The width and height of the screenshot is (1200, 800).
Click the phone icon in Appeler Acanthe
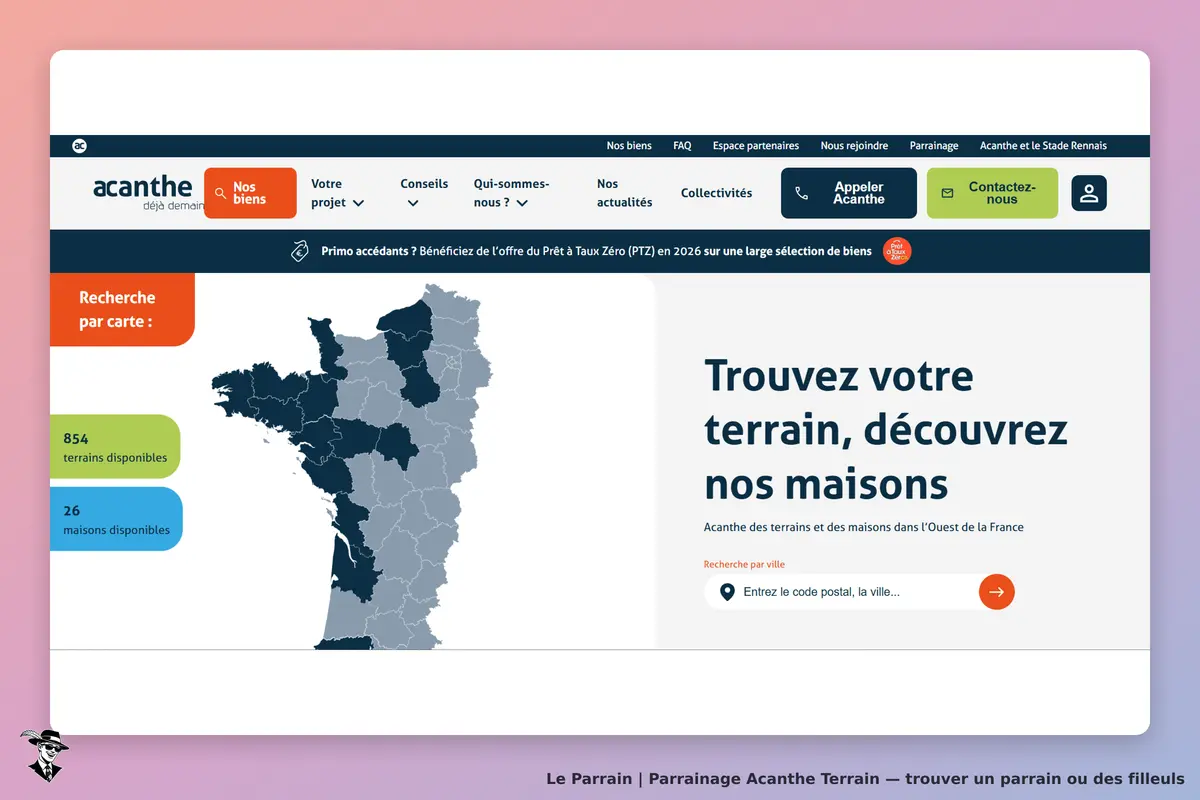802,193
